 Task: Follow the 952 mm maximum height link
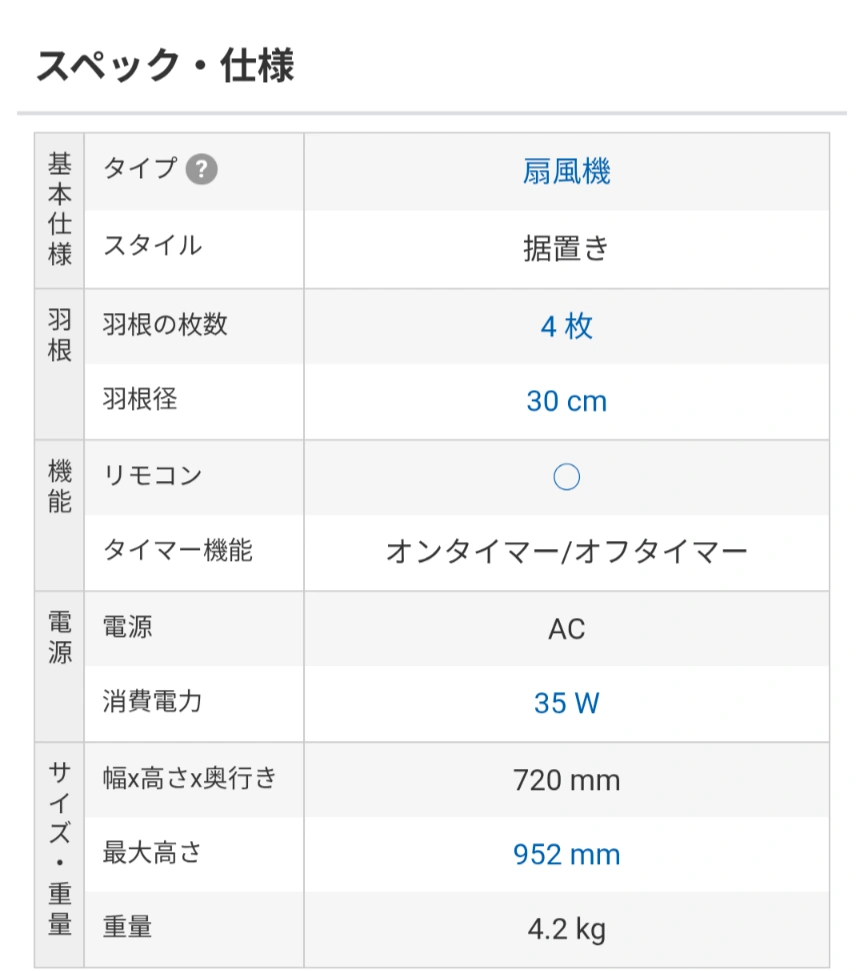(x=566, y=855)
